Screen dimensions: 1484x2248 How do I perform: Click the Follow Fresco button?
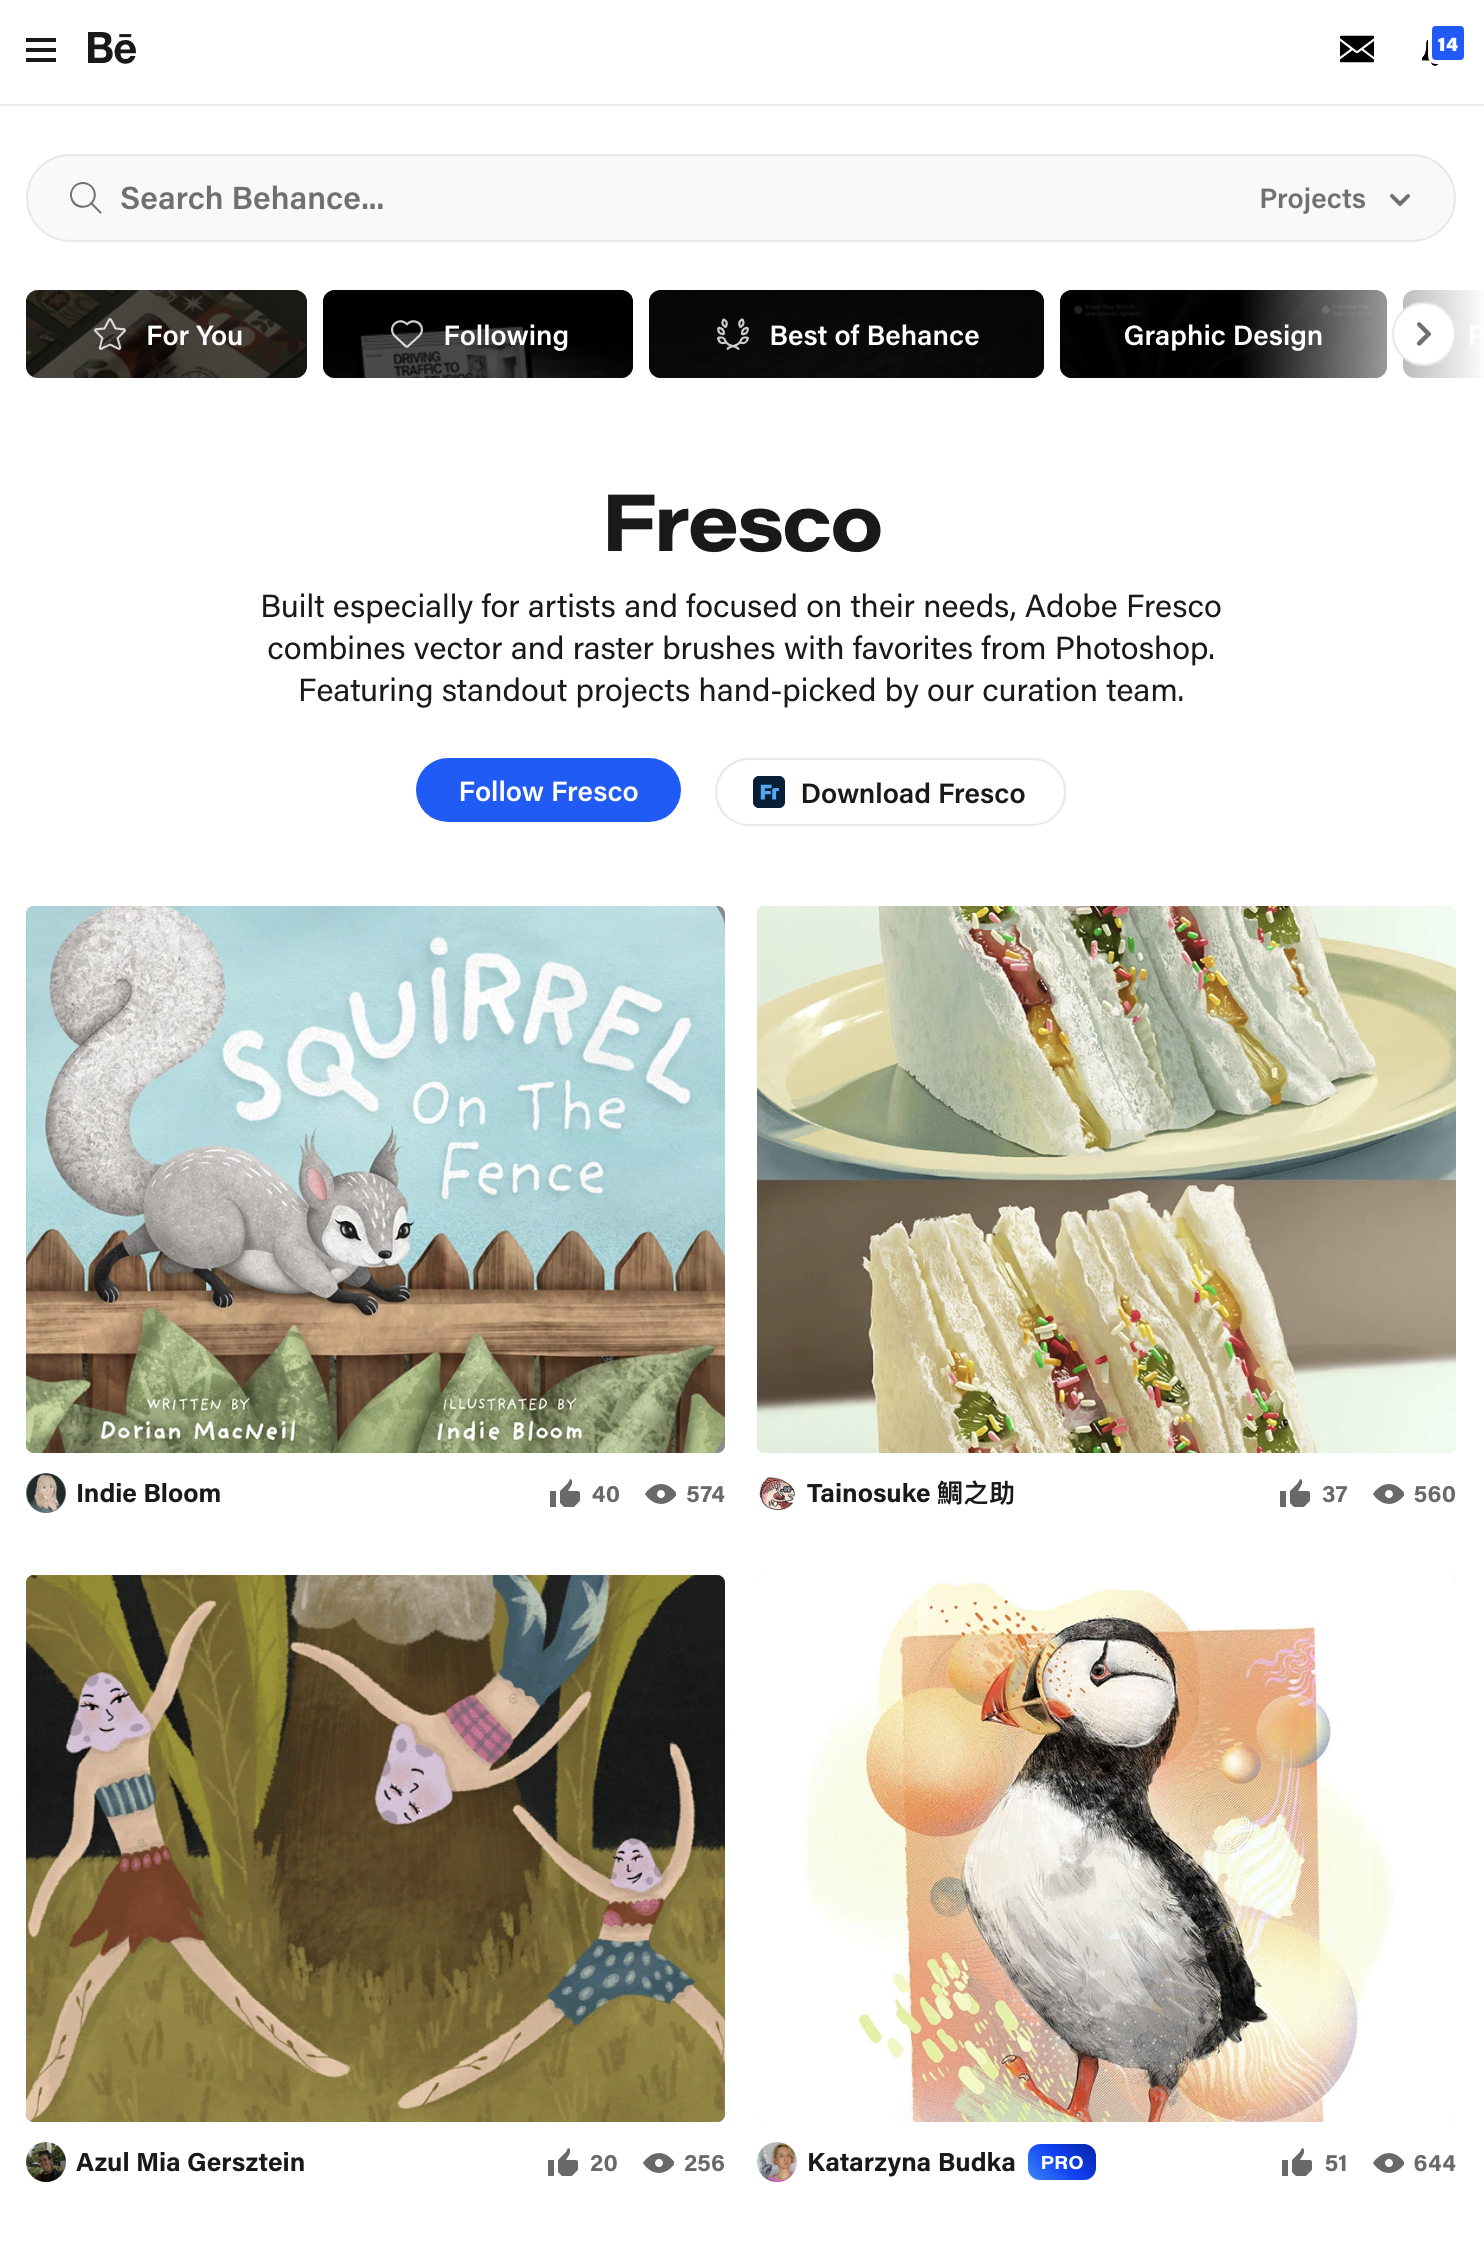pos(548,790)
